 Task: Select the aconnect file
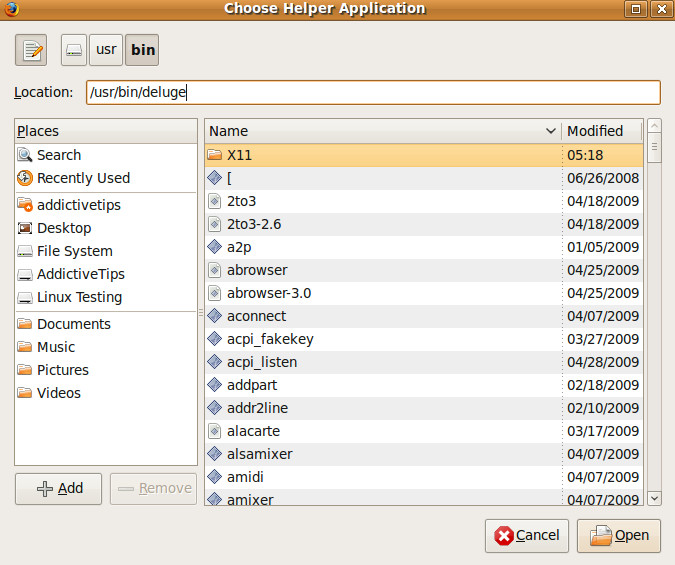(424, 316)
